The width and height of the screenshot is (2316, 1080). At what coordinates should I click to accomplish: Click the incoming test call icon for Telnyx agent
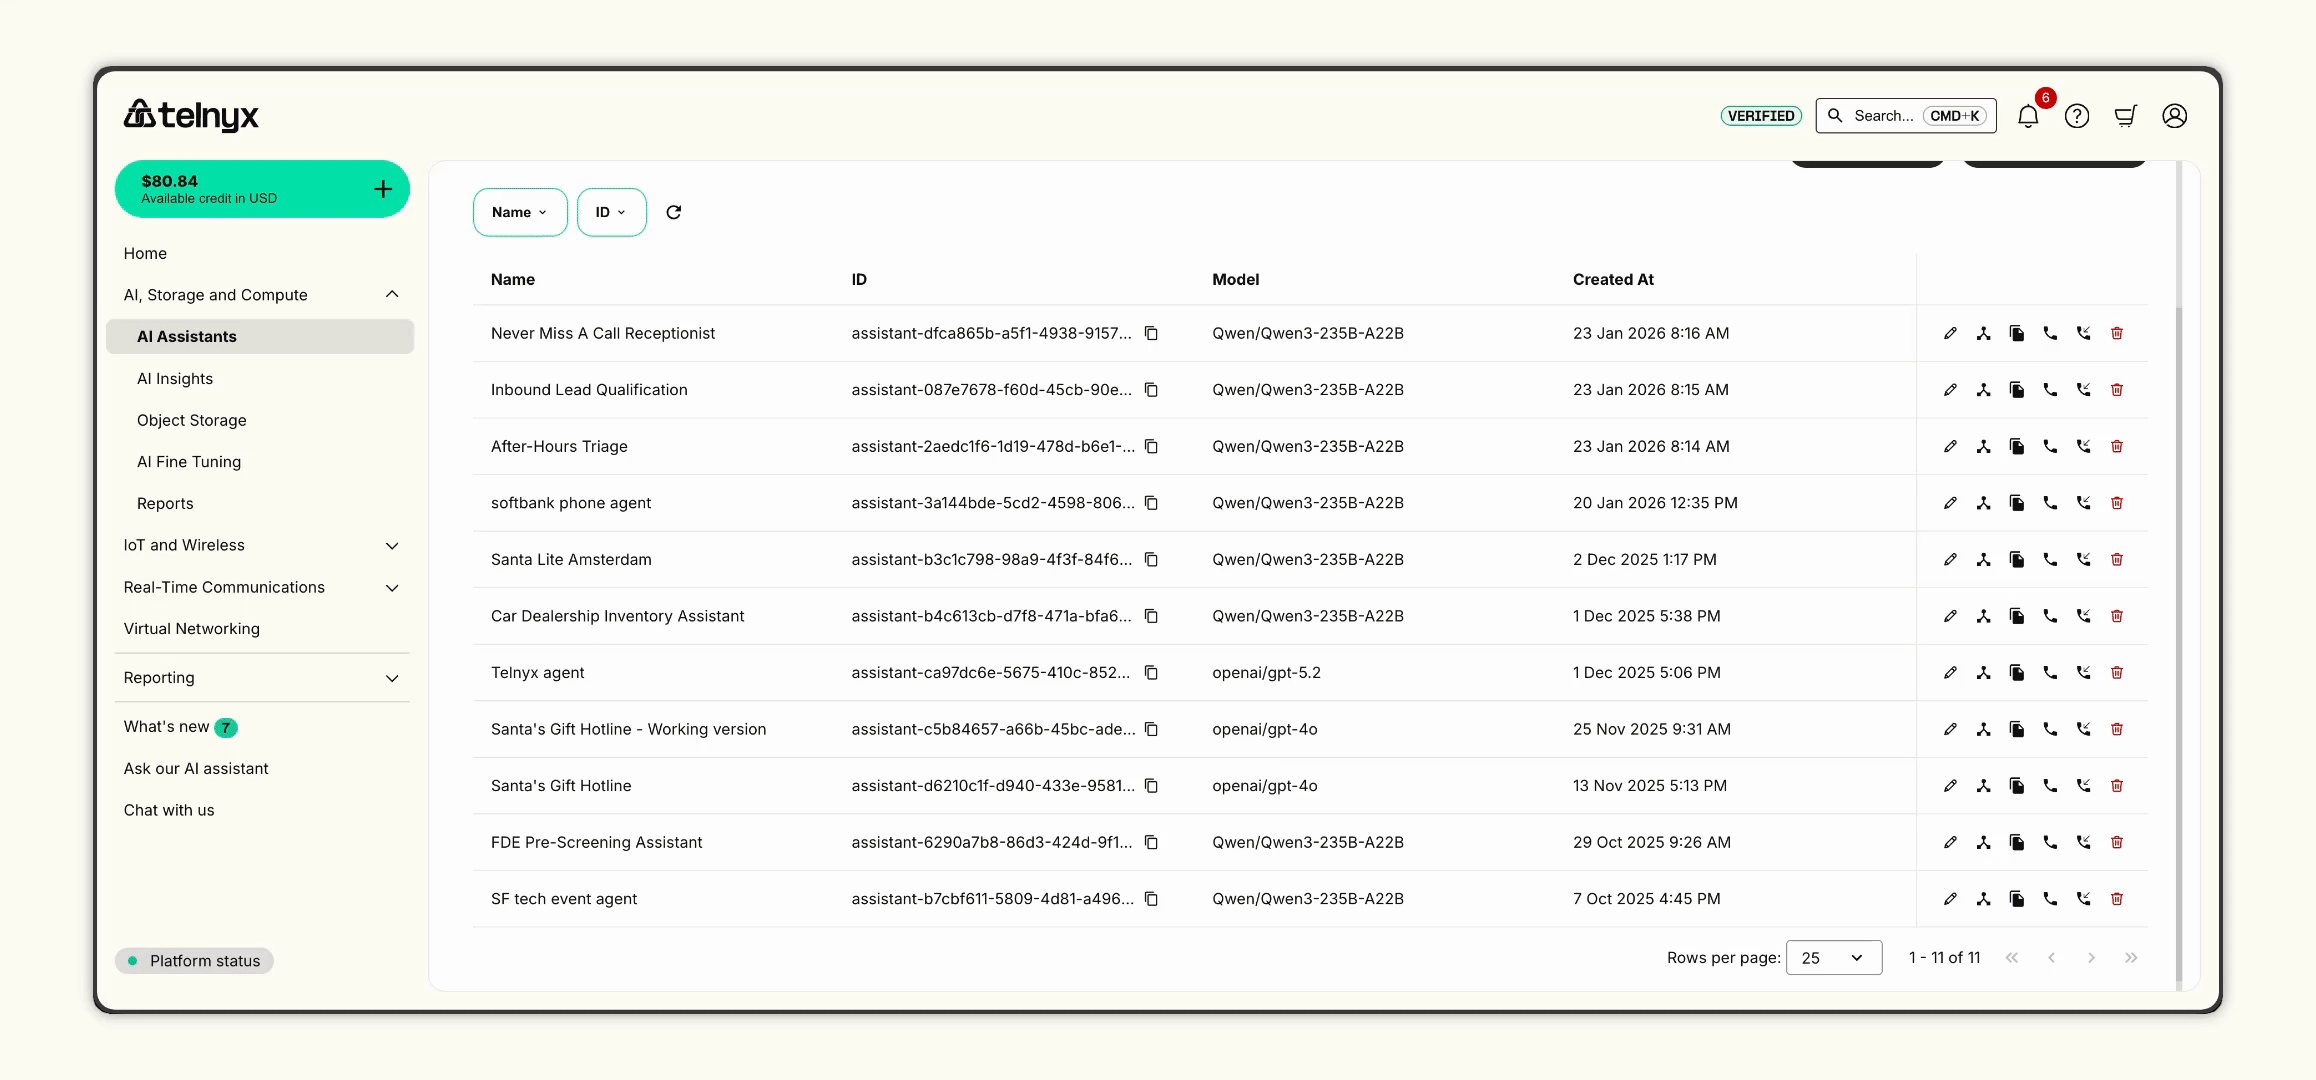click(x=2084, y=672)
